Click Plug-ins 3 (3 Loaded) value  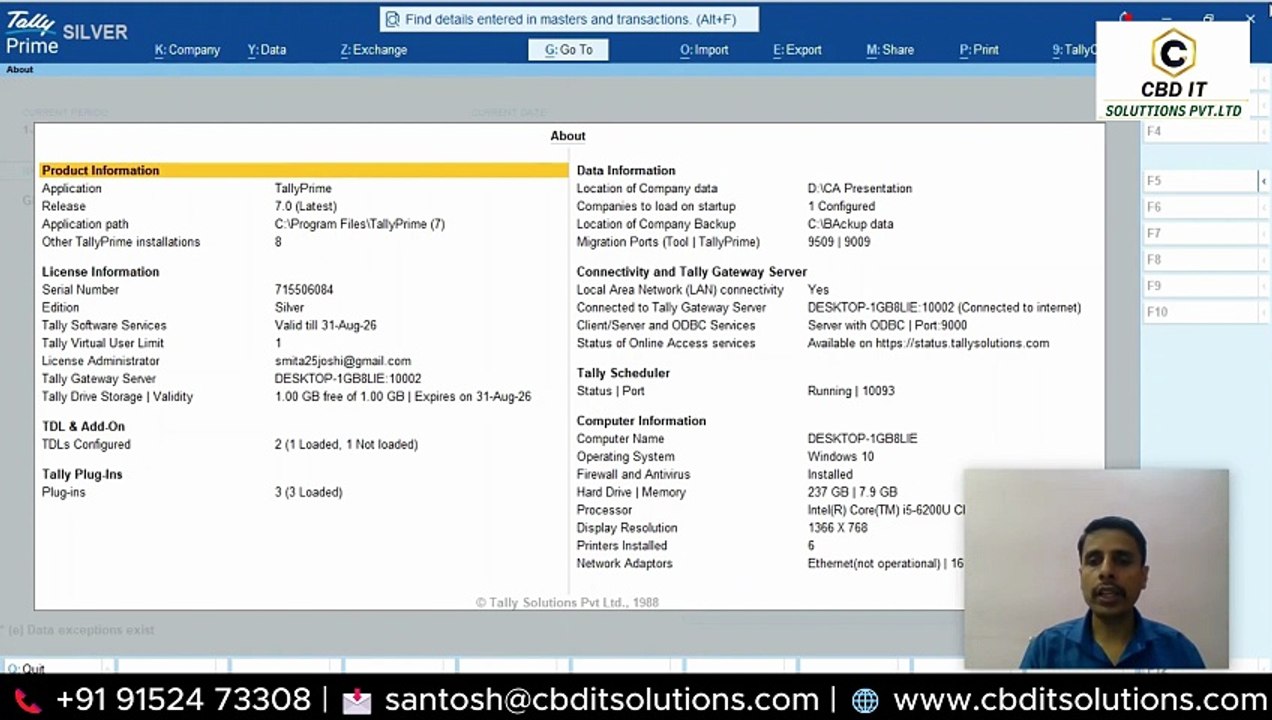pyautogui.click(x=309, y=493)
